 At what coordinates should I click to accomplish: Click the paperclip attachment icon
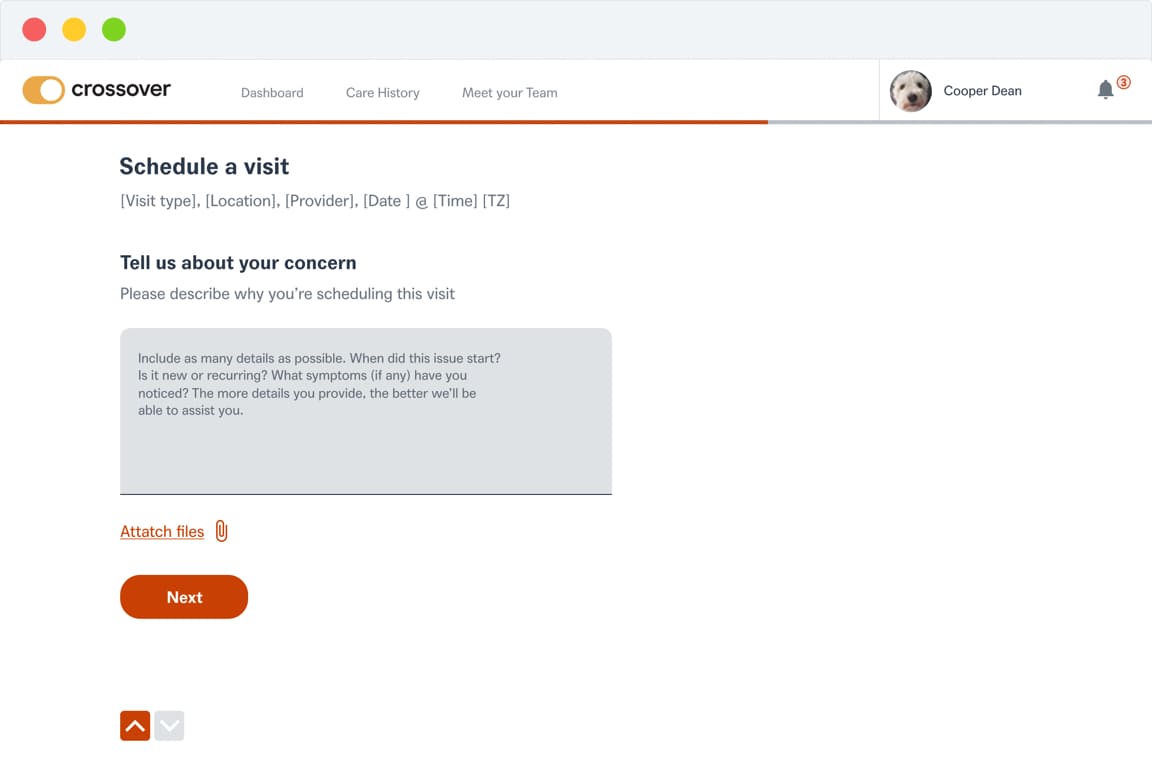click(222, 532)
